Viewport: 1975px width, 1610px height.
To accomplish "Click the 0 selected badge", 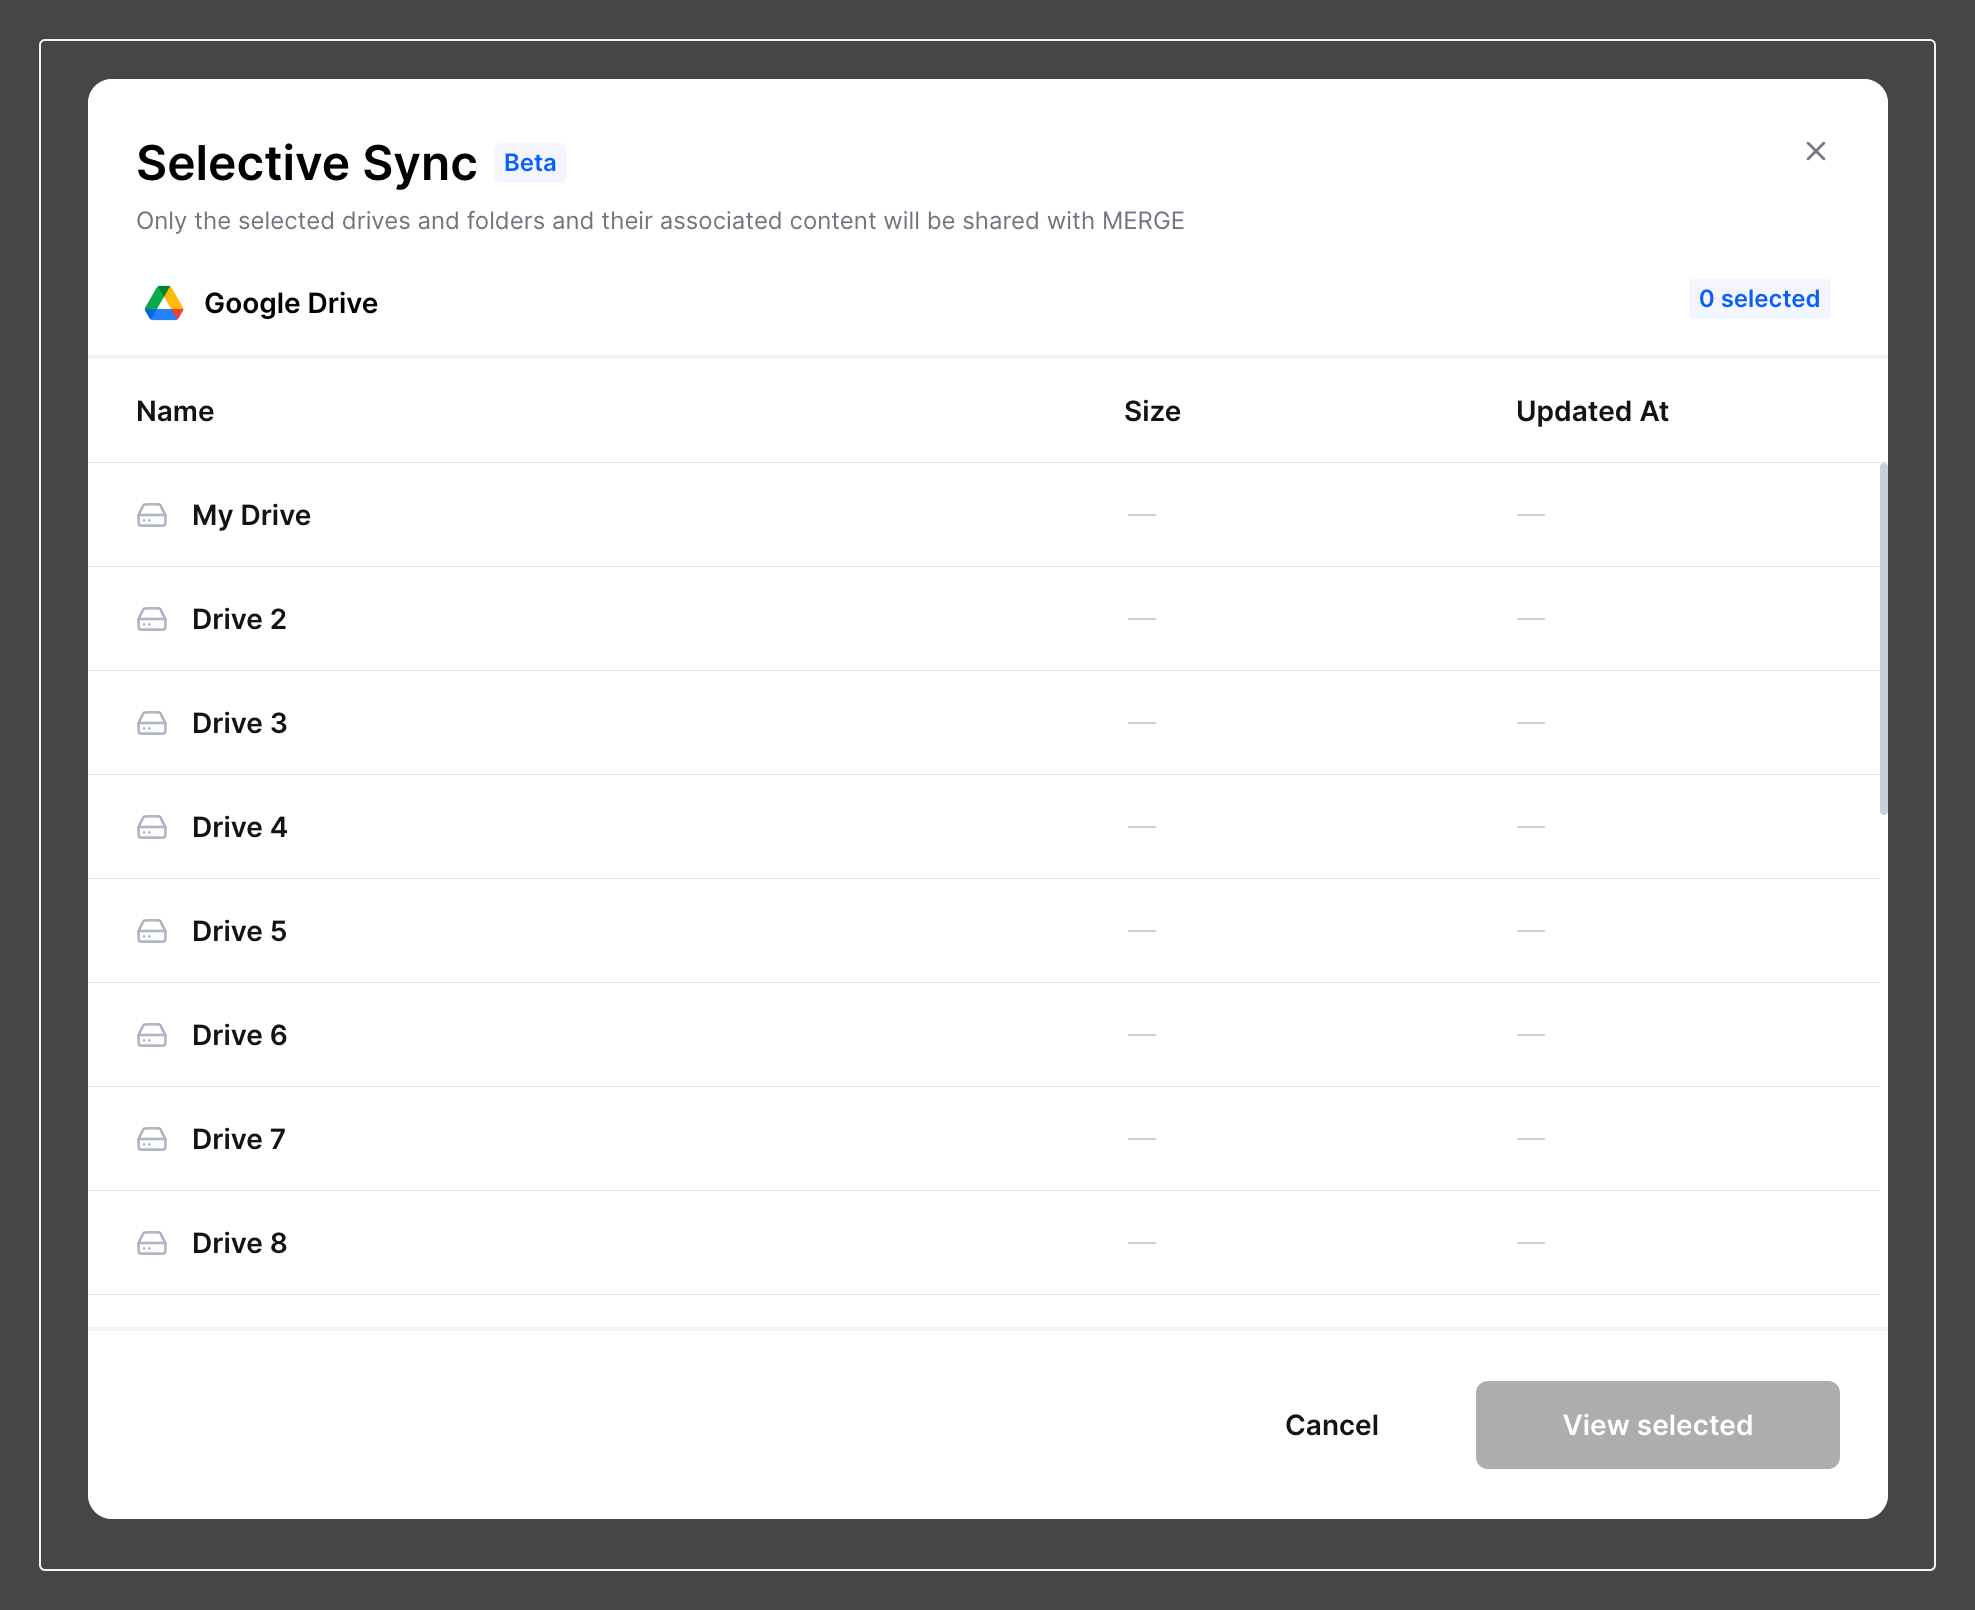I will (x=1759, y=299).
